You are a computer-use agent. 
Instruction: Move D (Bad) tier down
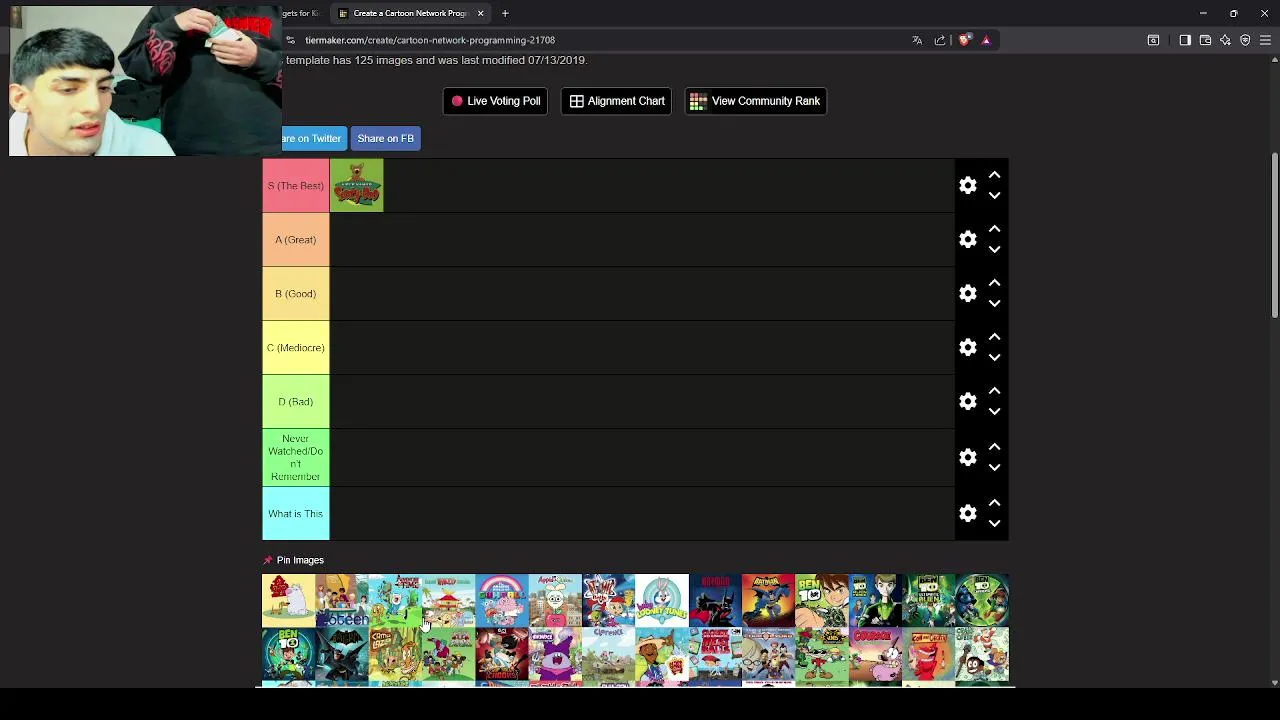click(994, 412)
